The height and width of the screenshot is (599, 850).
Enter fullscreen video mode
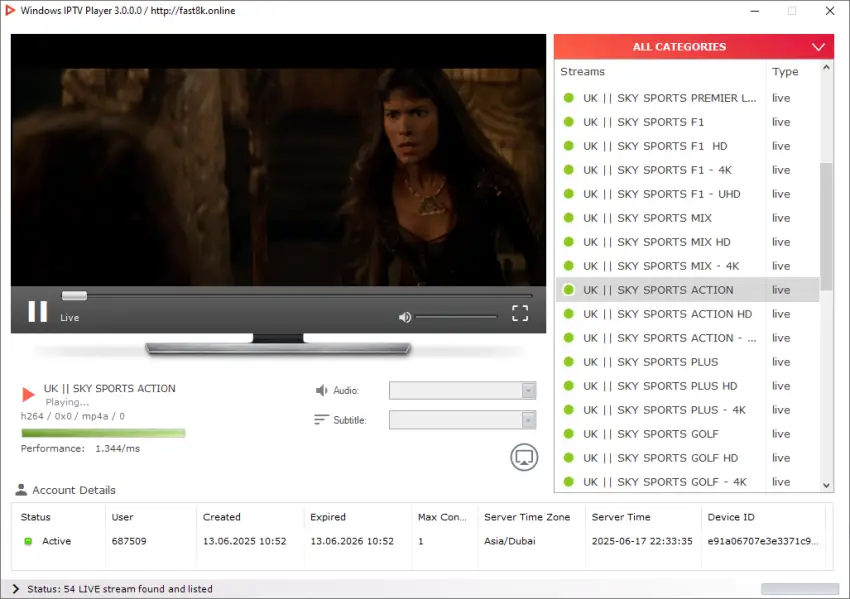520,313
